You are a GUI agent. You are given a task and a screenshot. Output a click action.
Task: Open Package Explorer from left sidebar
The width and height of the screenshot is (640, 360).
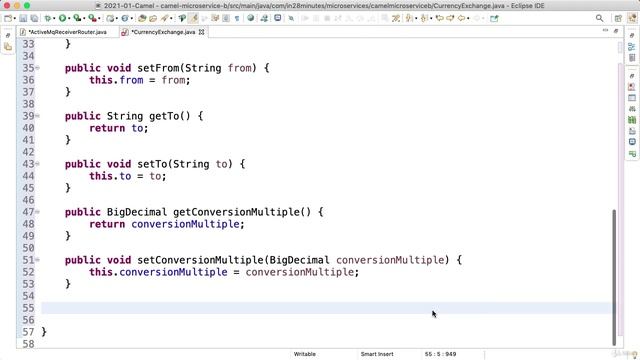(8, 47)
